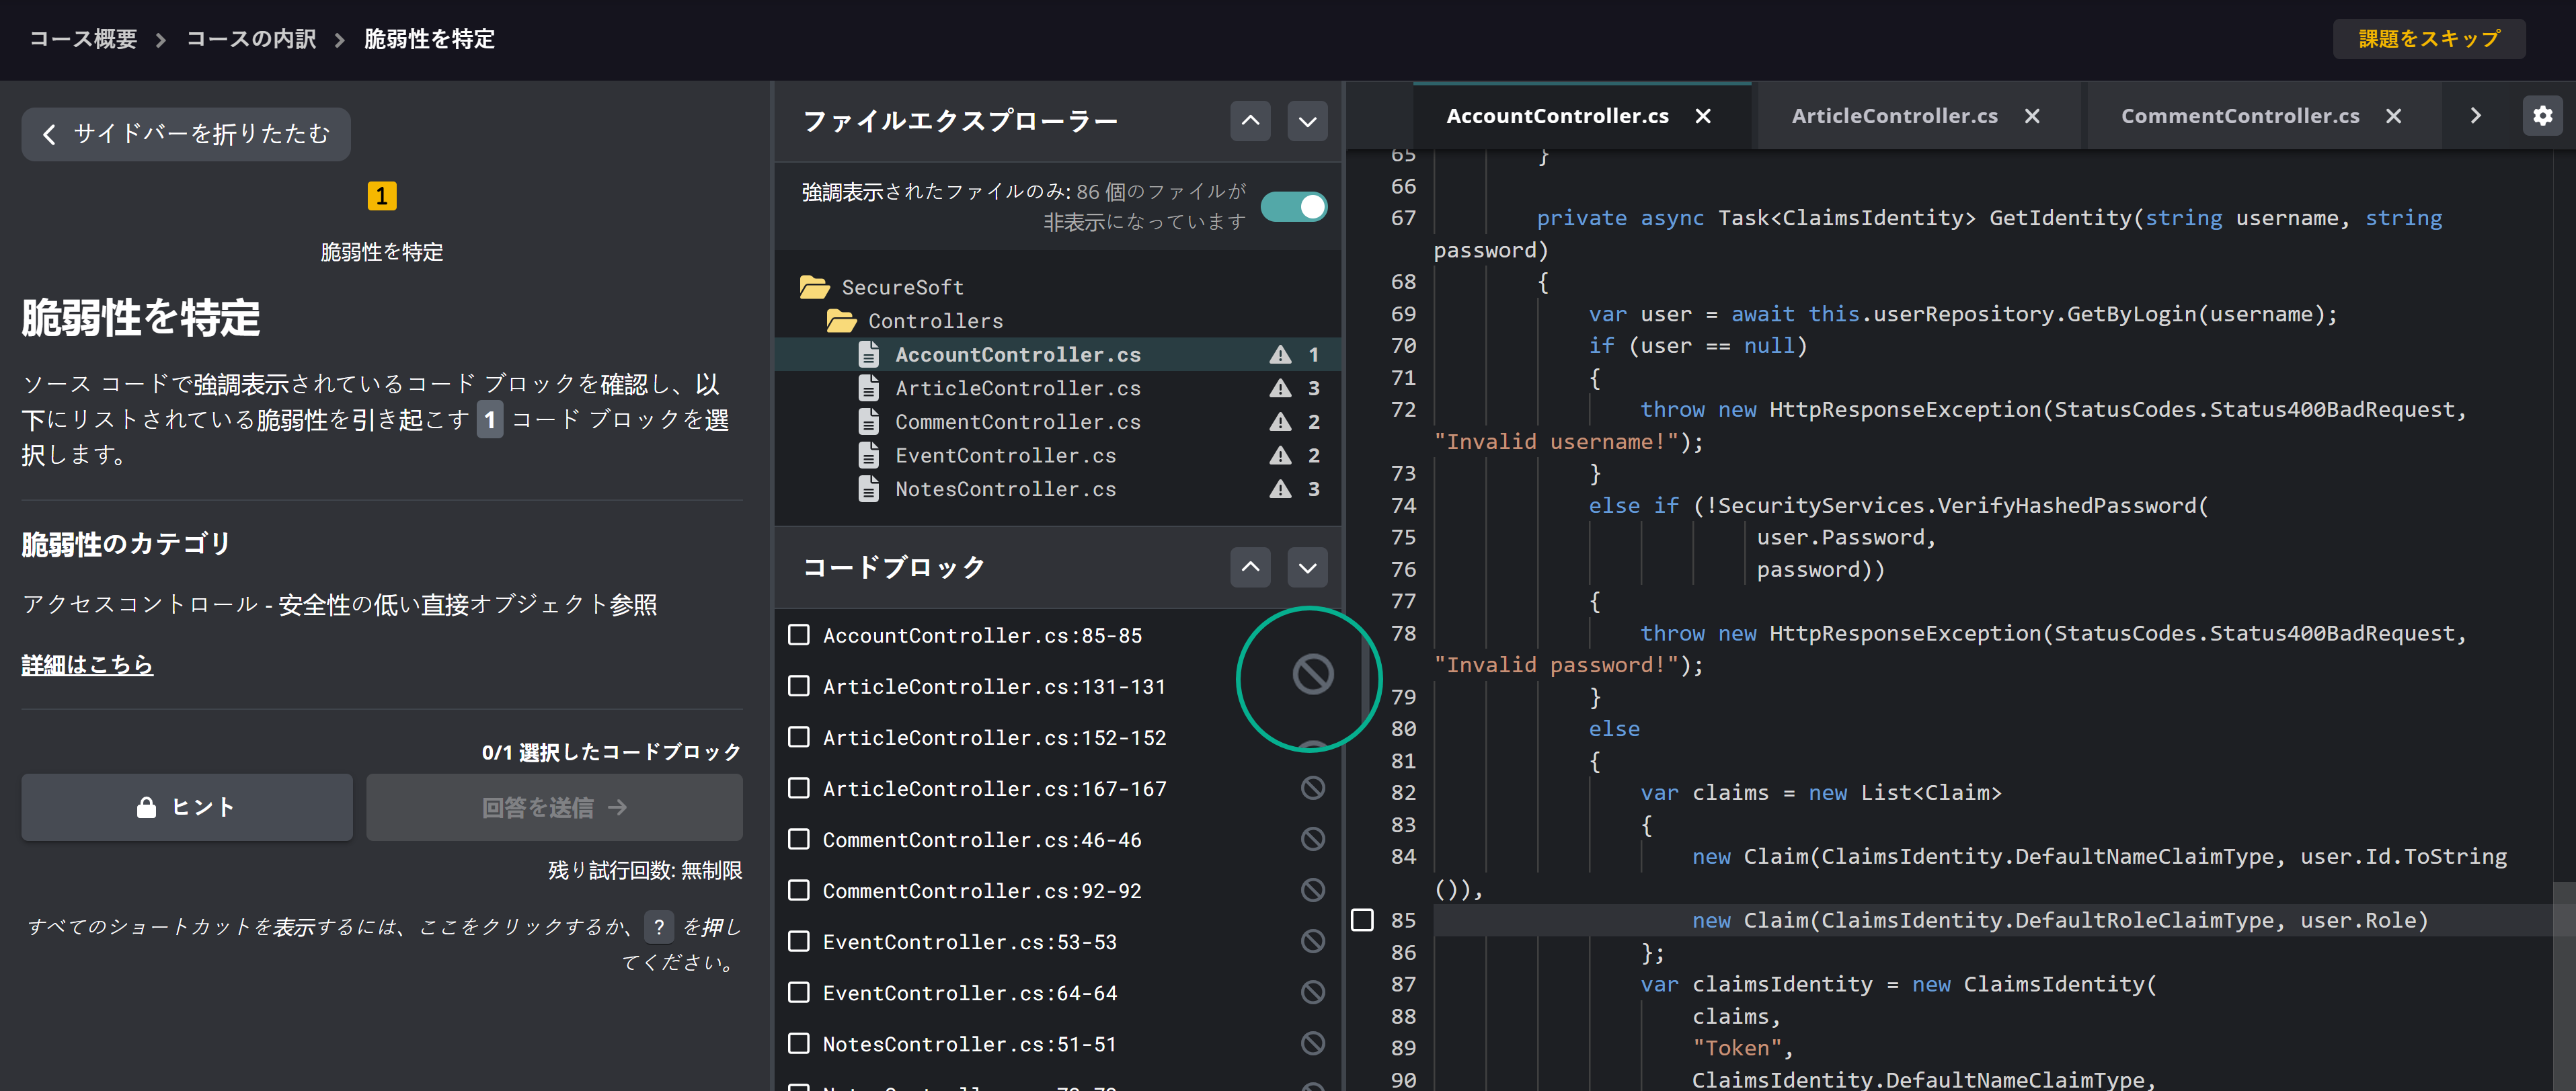This screenshot has width=2576, height=1091.
Task: Go to コースの内訳 breadcrumb
Action: tap(251, 39)
